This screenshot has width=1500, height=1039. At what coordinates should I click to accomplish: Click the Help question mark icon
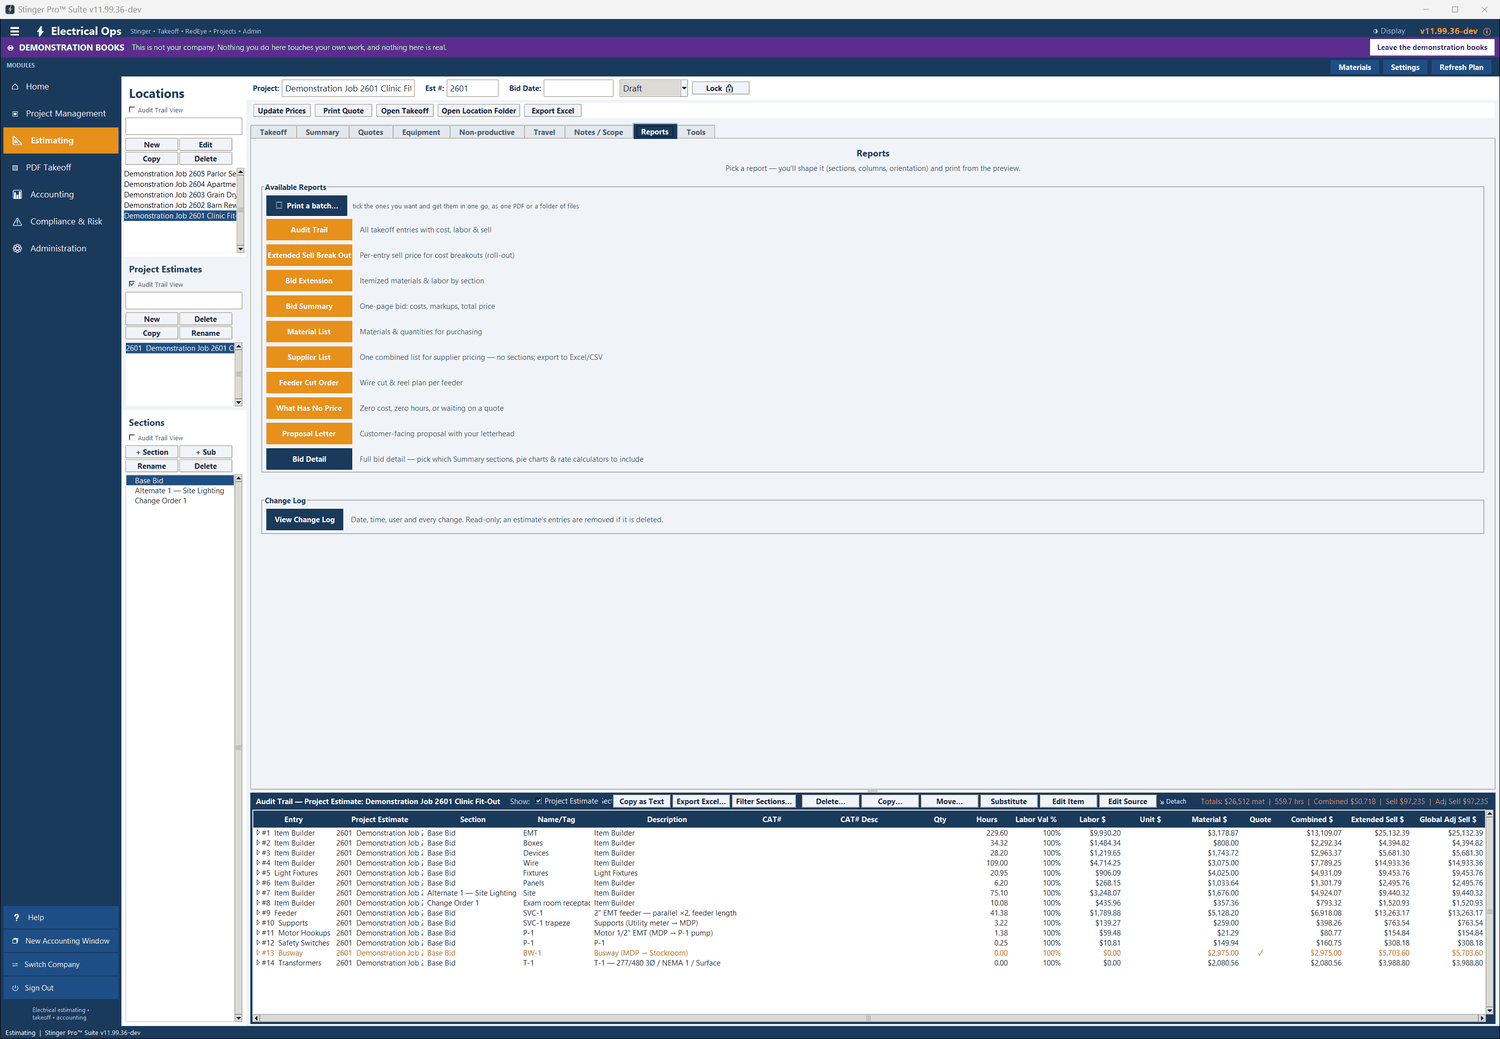point(16,918)
